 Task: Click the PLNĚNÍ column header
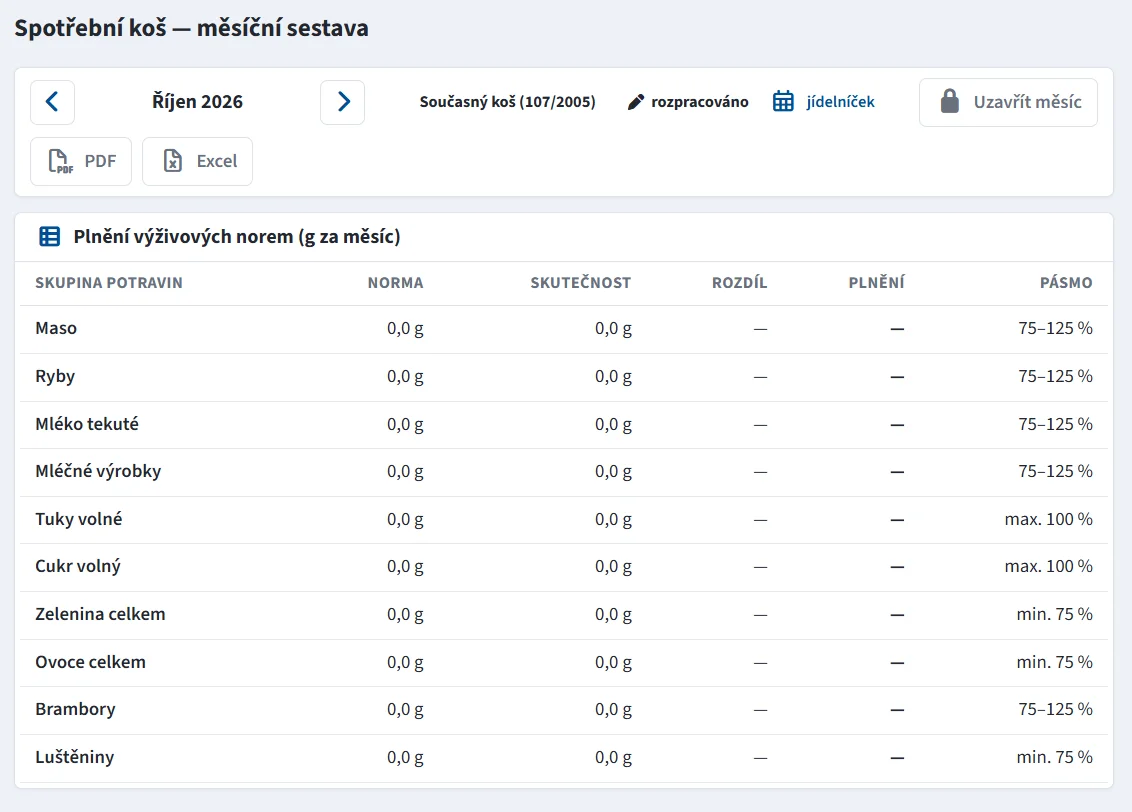[876, 283]
